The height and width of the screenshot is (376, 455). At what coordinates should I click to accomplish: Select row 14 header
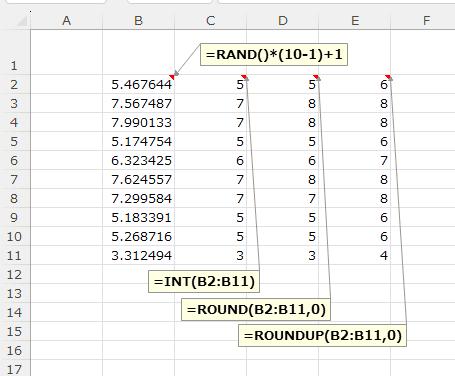pyautogui.click(x=15, y=312)
